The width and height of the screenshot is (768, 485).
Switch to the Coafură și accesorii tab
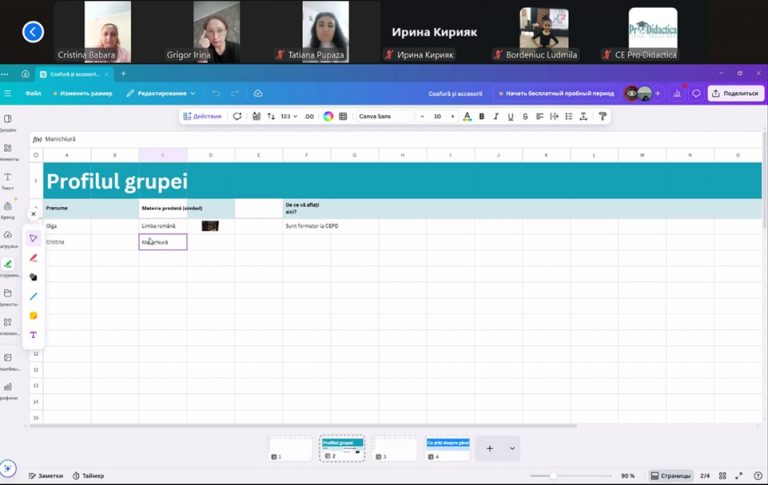[x=70, y=74]
